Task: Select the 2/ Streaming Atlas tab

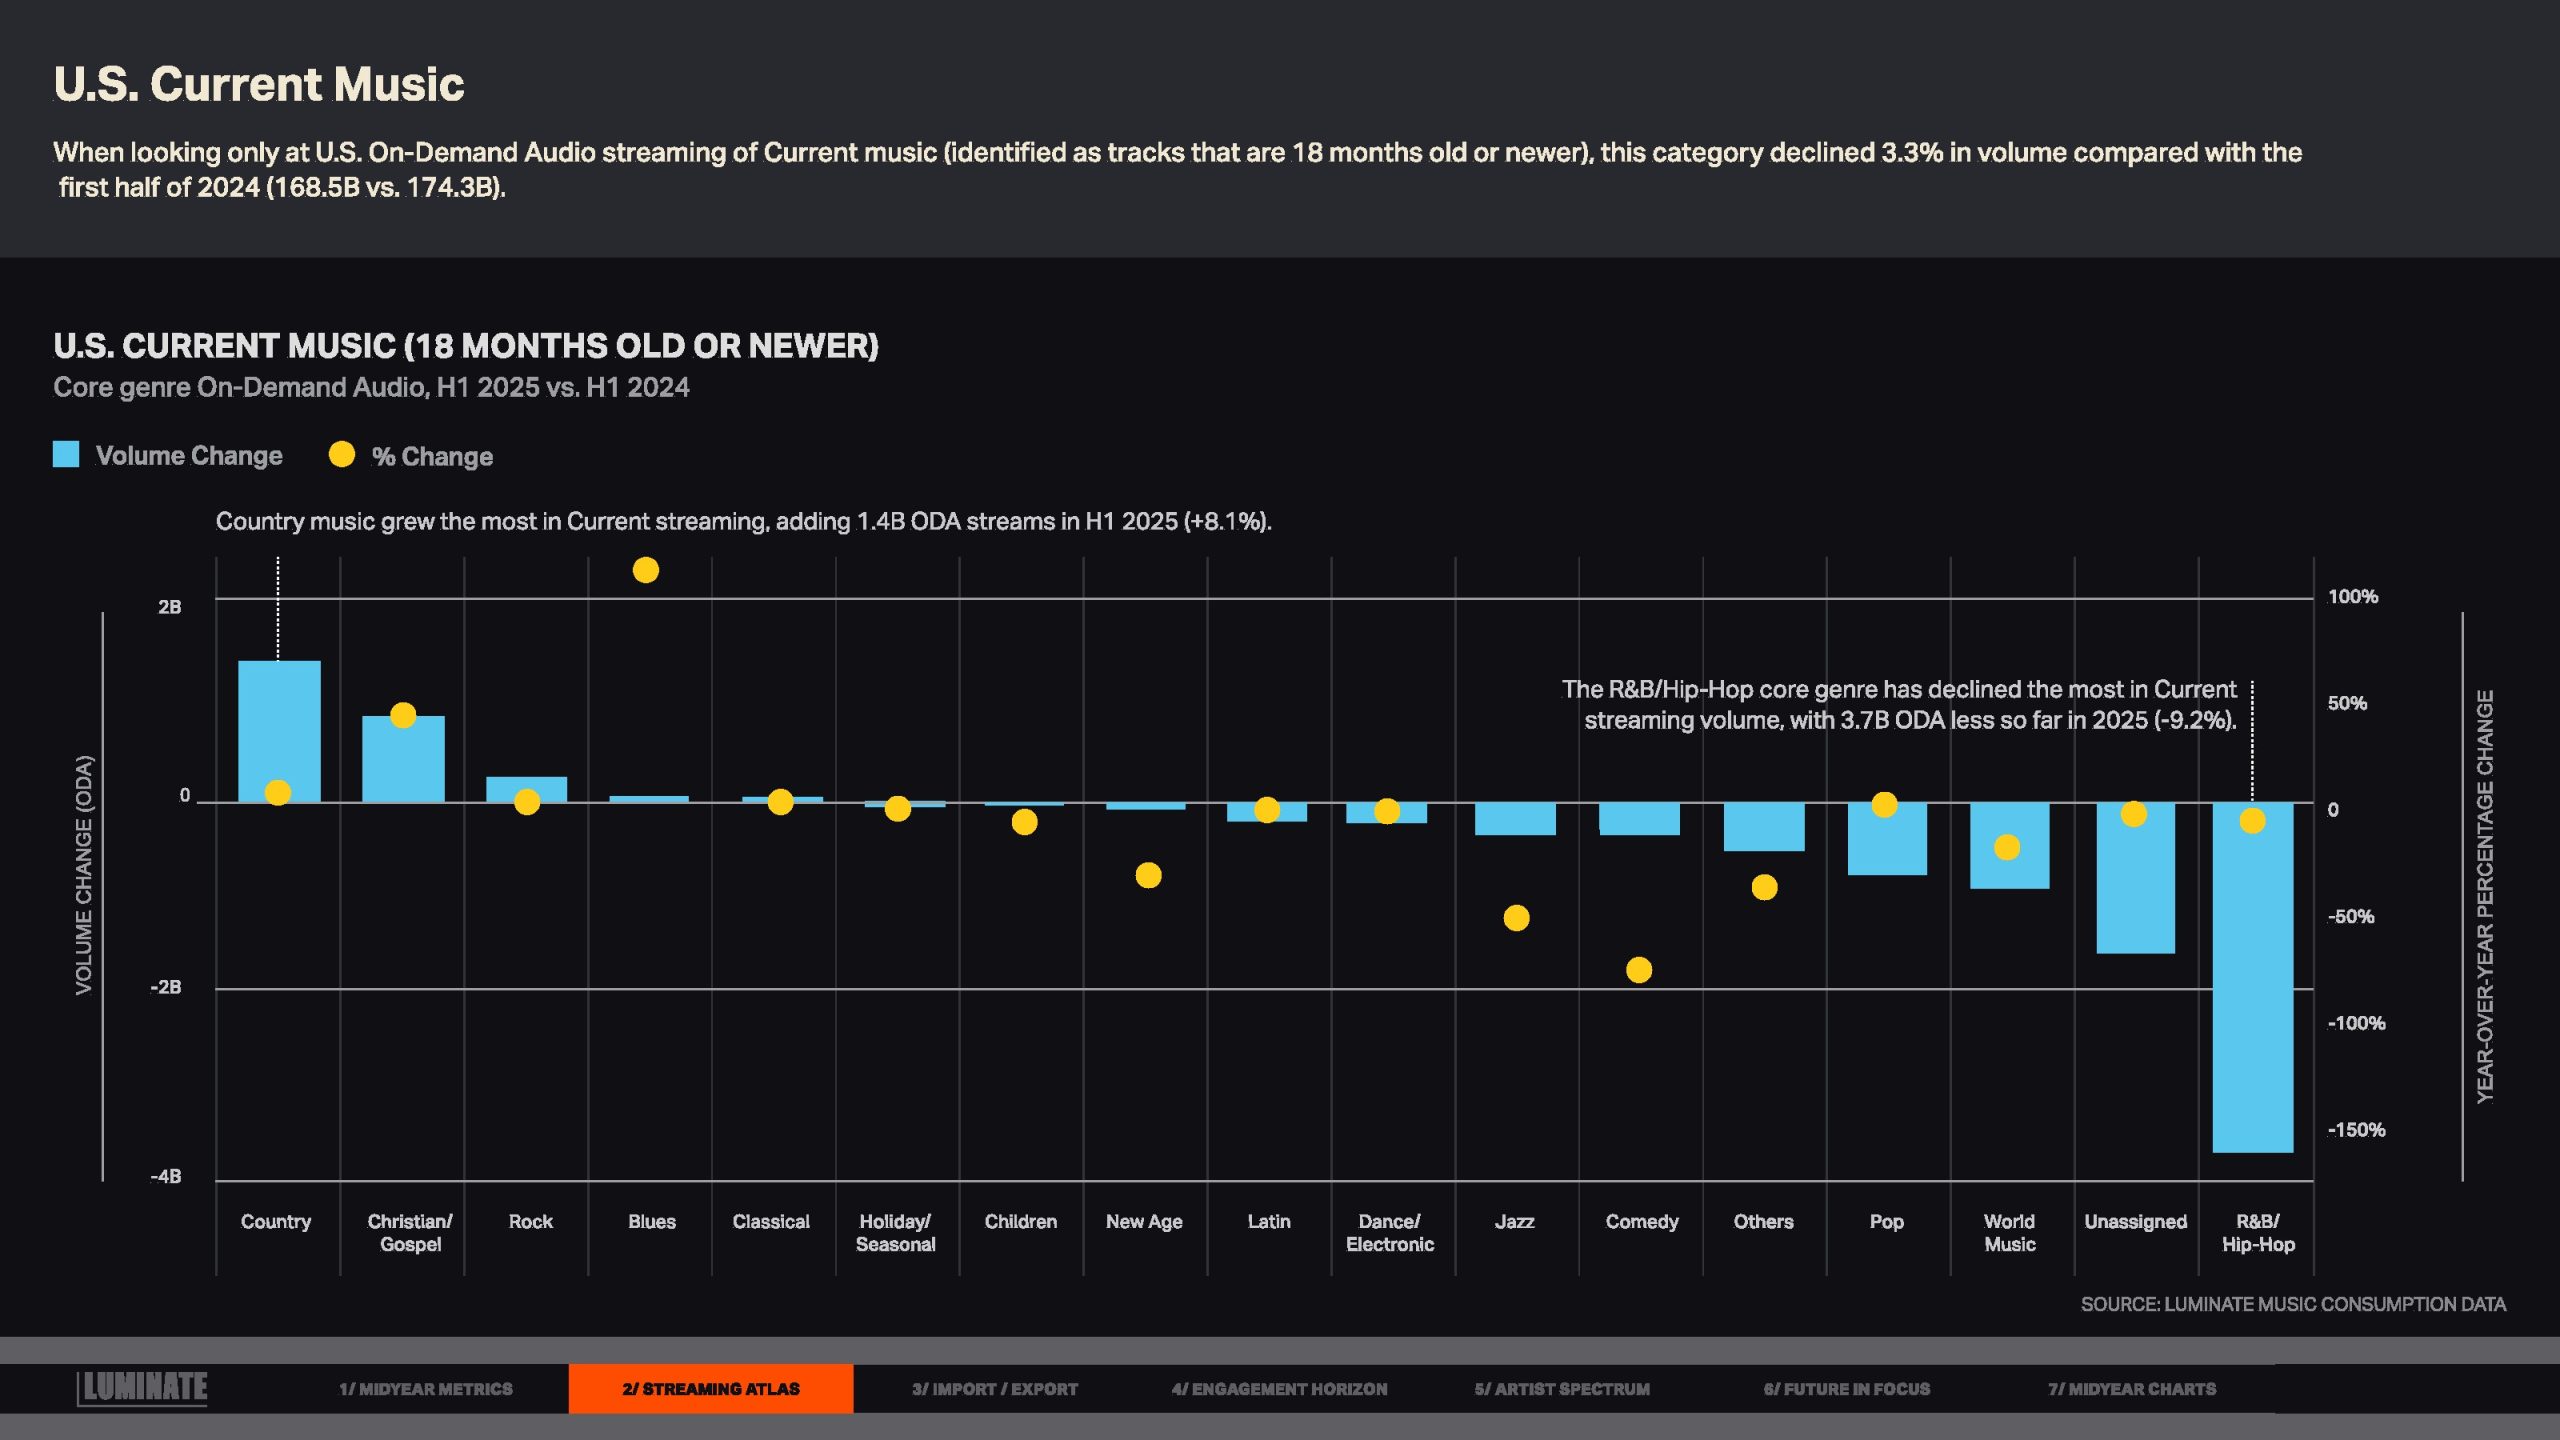Action: (710, 1389)
